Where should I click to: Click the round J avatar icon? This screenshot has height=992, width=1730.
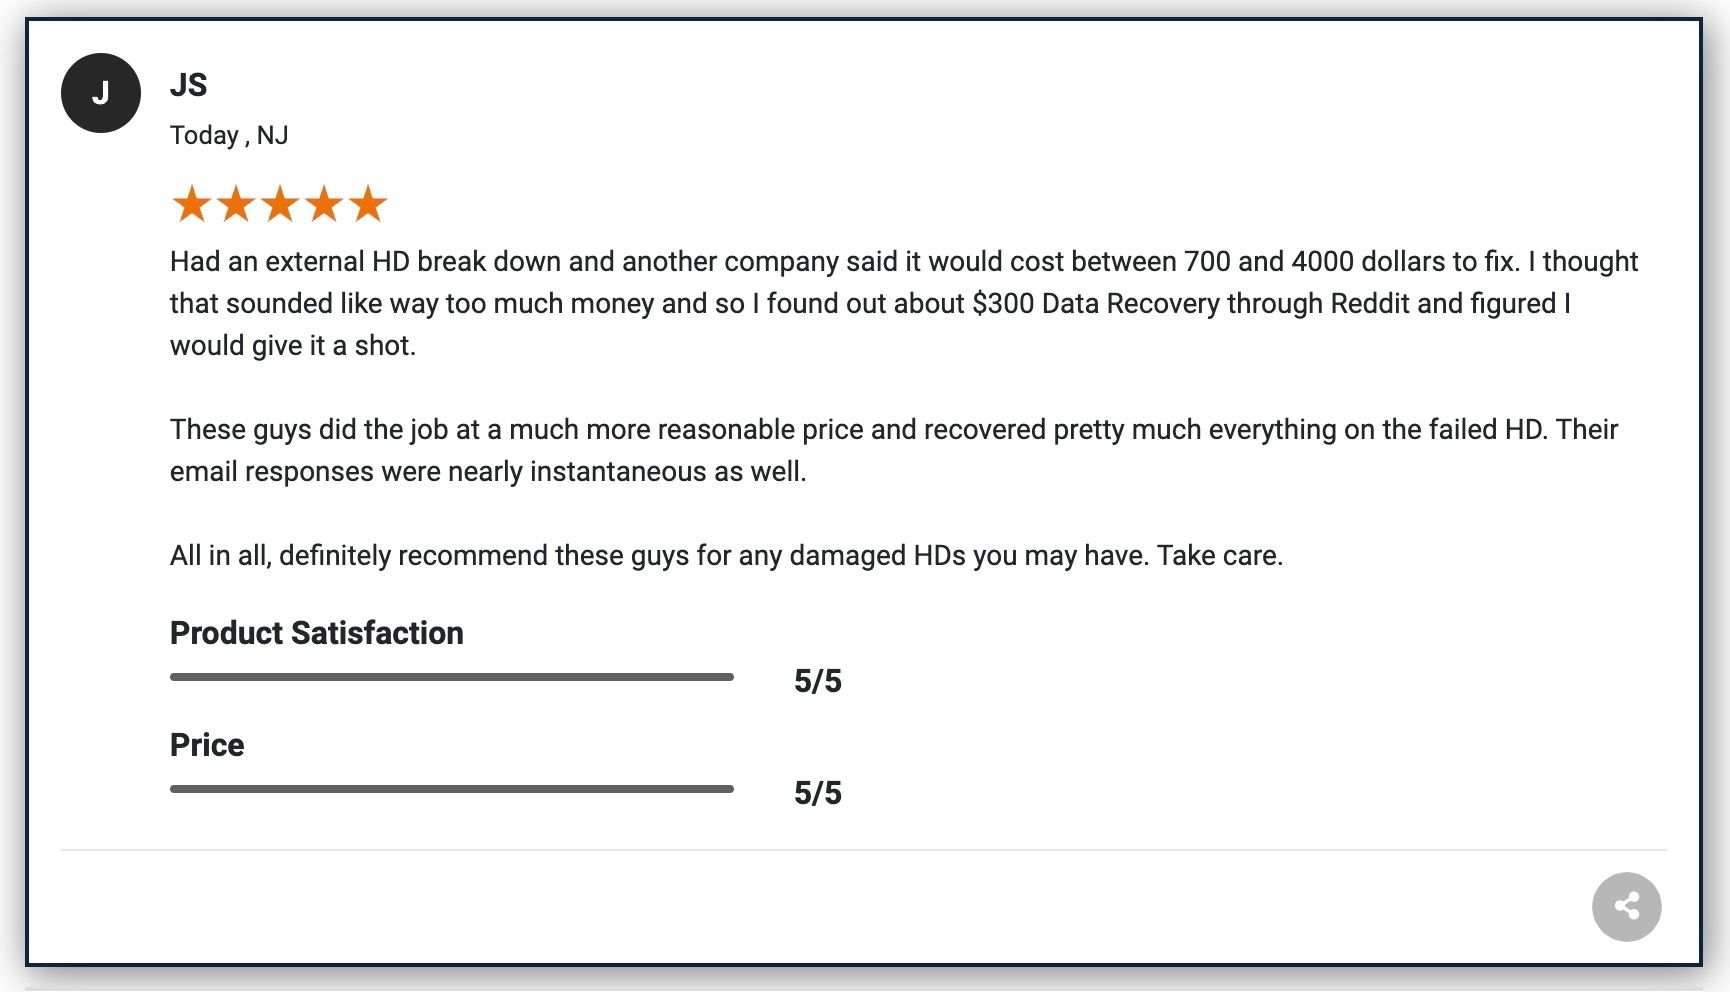coord(101,93)
